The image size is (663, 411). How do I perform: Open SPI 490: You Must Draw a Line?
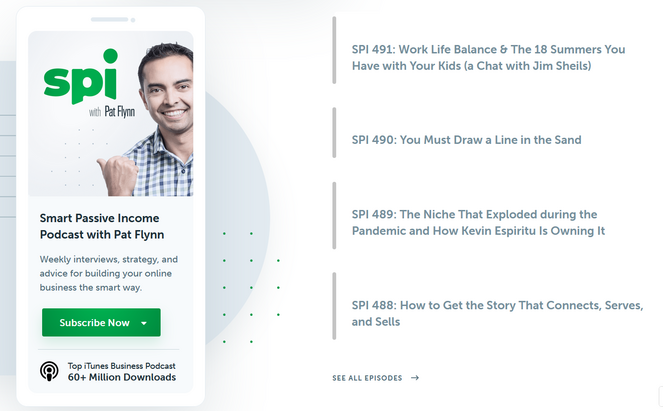pyautogui.click(x=466, y=140)
